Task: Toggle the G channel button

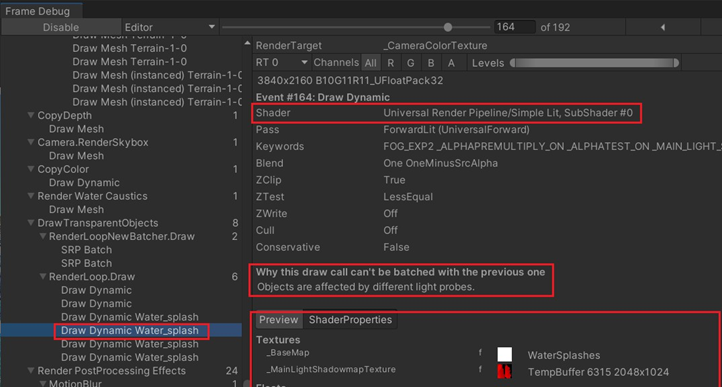Action: coord(411,63)
